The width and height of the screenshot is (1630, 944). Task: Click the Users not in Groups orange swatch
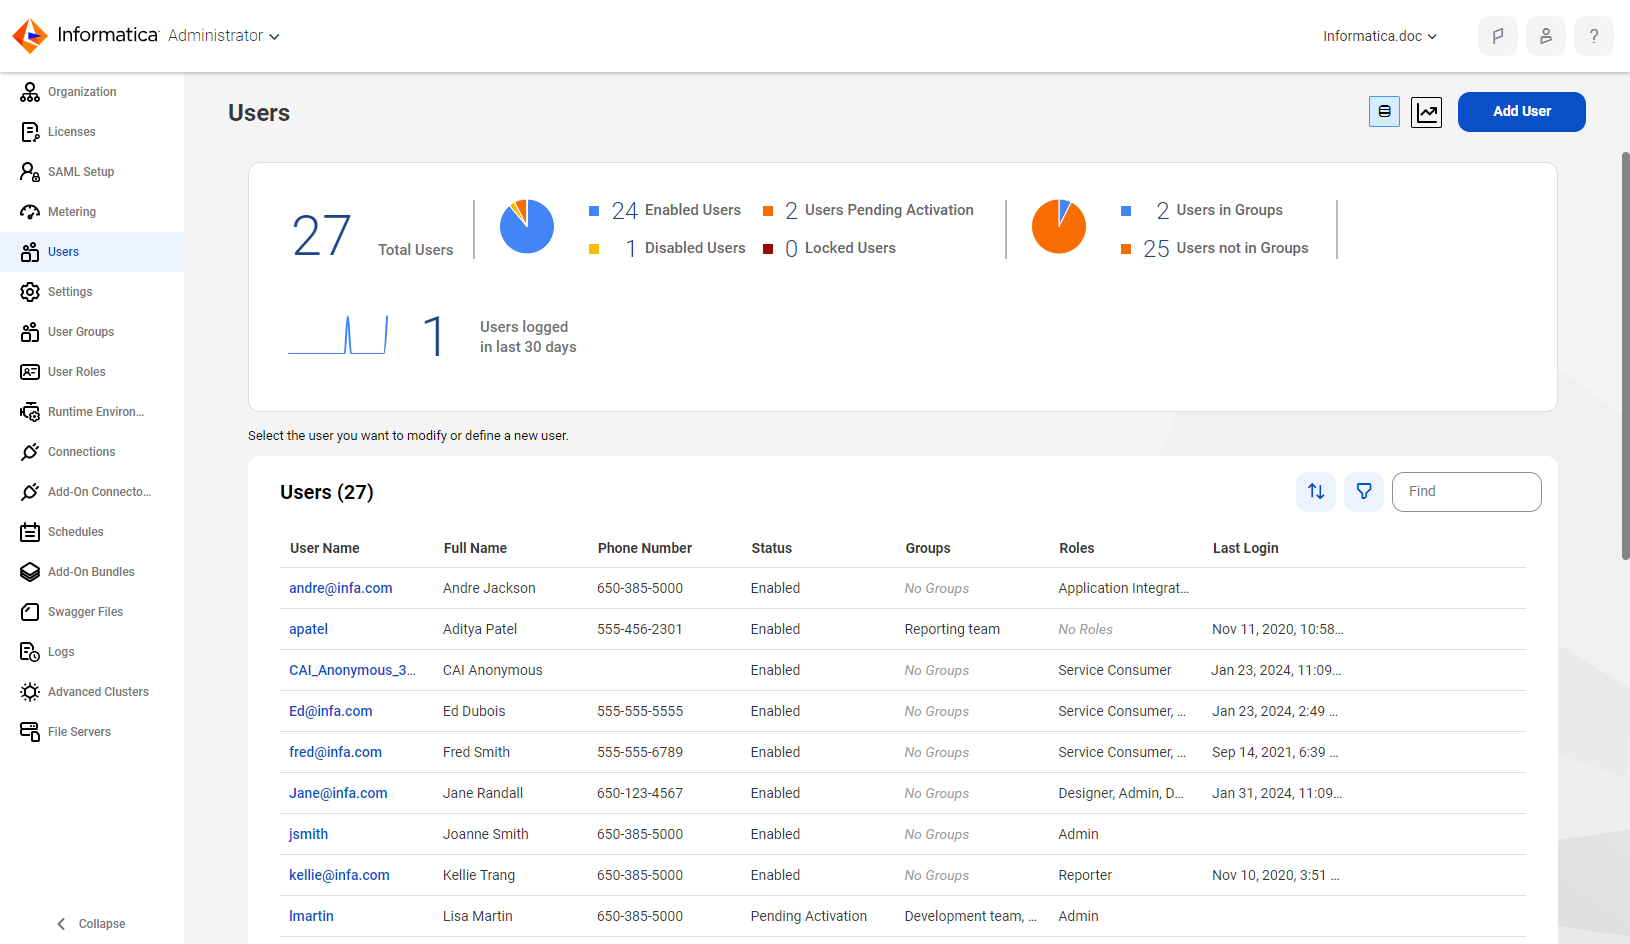[x=1126, y=249]
